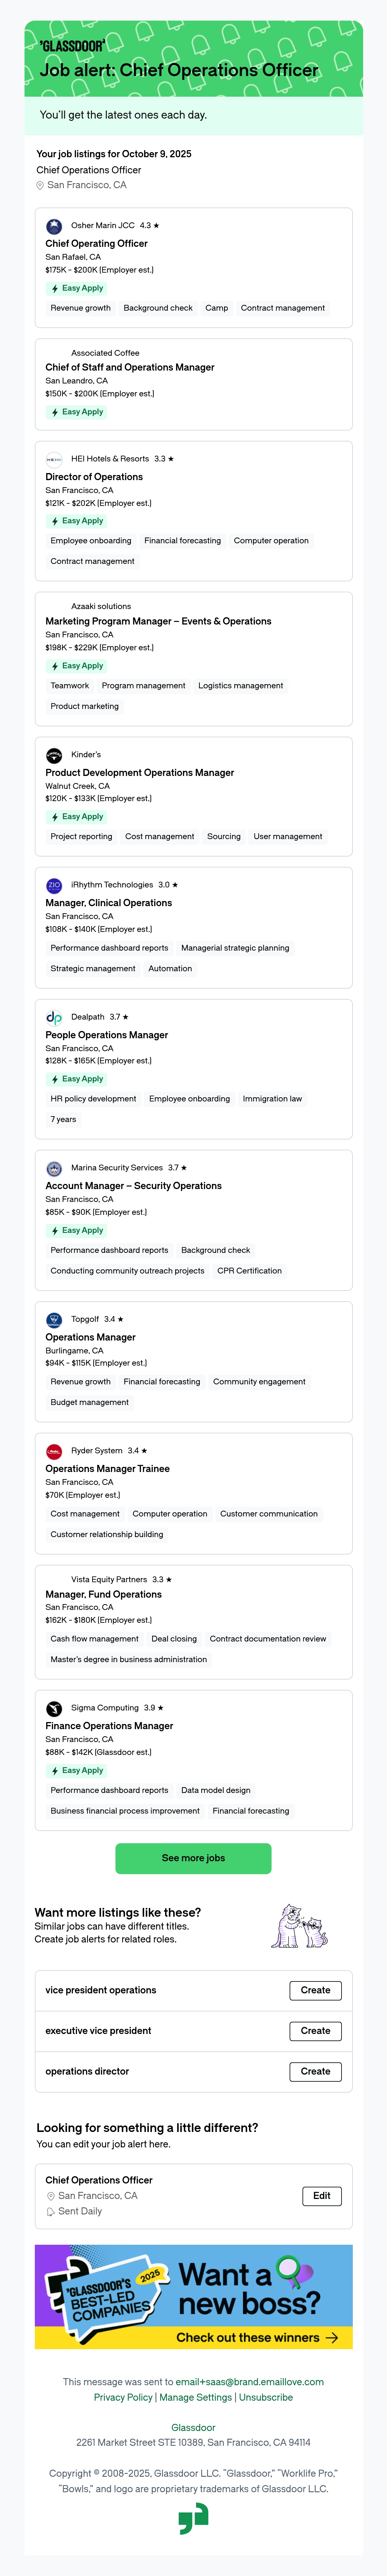Open the See more jobs button
The height and width of the screenshot is (2576, 387).
pyautogui.click(x=193, y=1858)
